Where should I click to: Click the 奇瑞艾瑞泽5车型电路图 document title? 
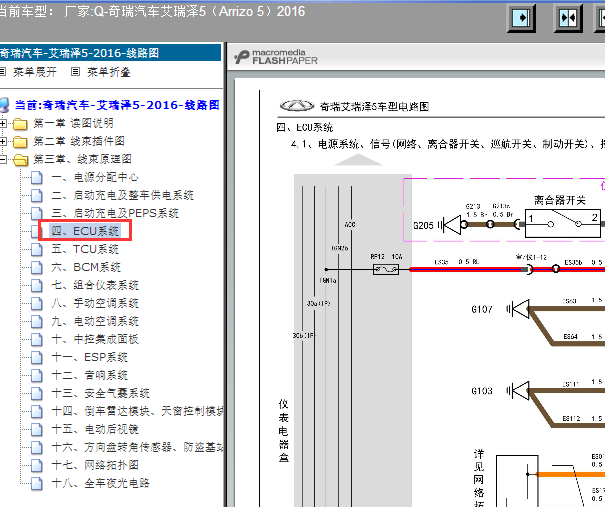pos(374,106)
